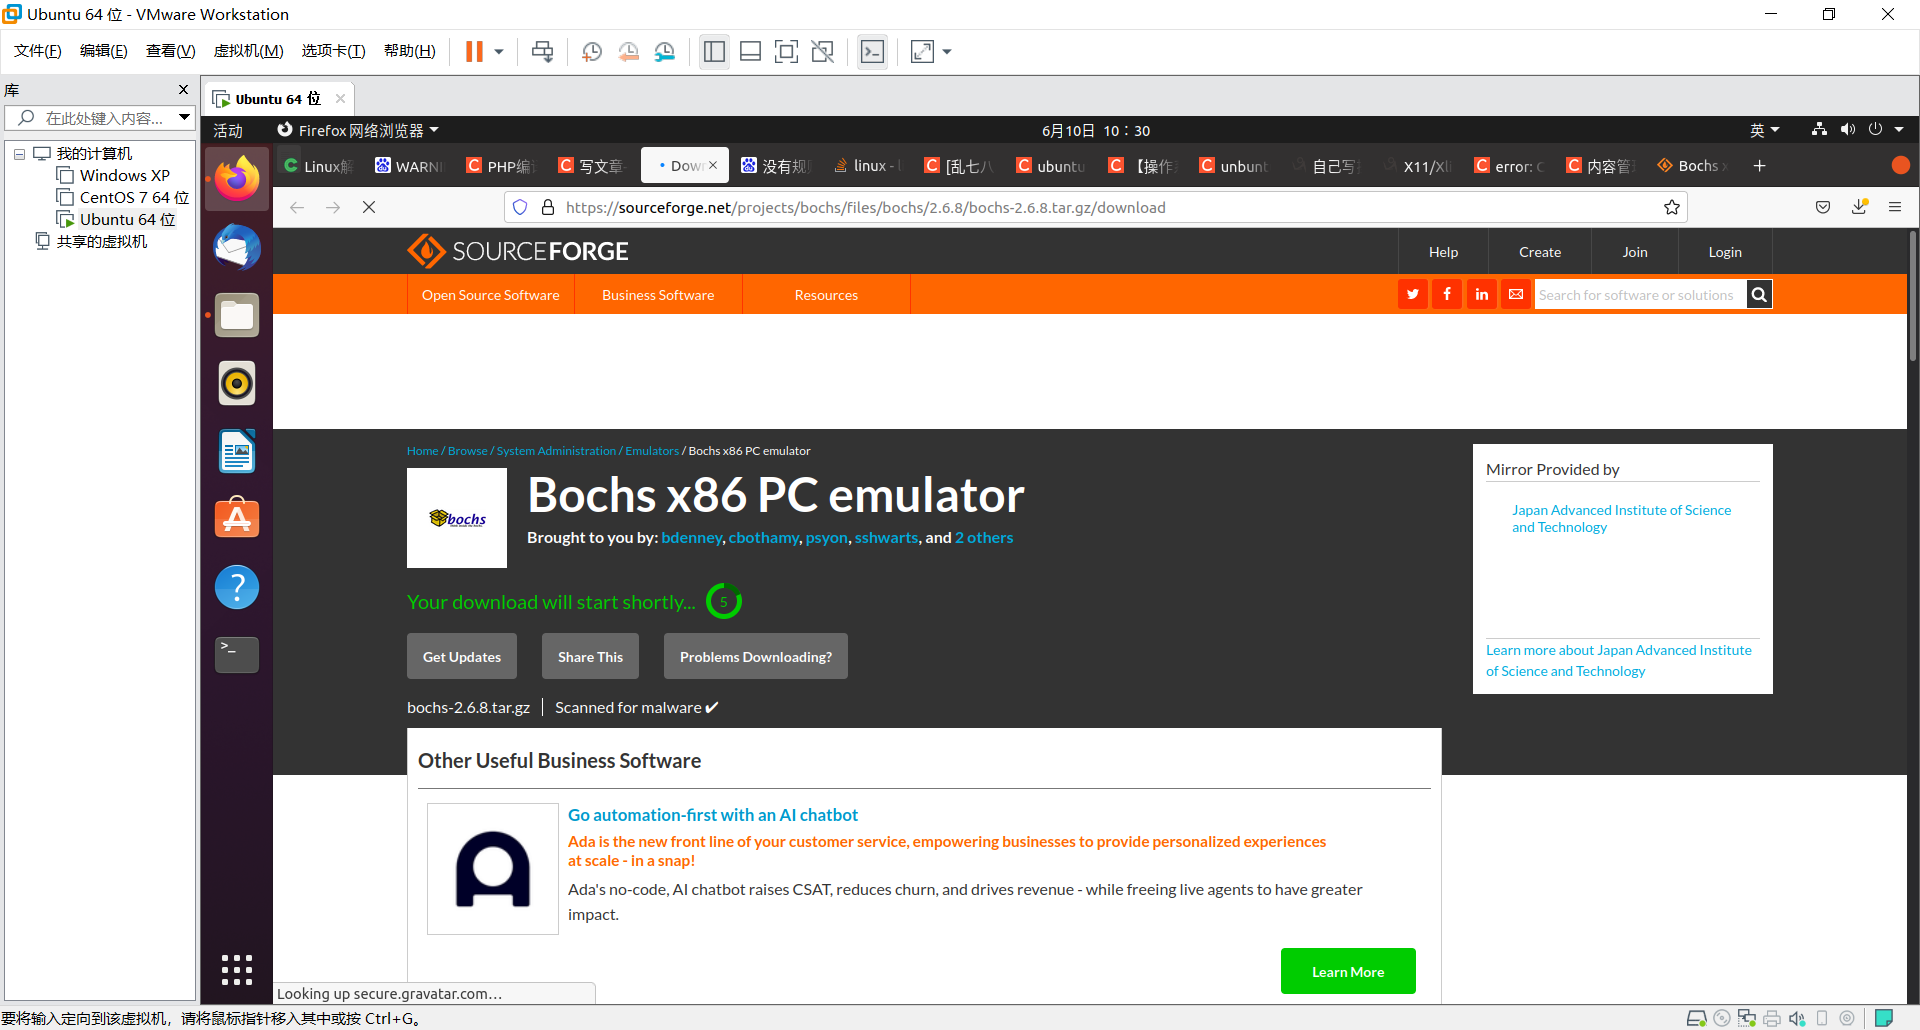Open the library search dropdown arrow

[x=185, y=118]
